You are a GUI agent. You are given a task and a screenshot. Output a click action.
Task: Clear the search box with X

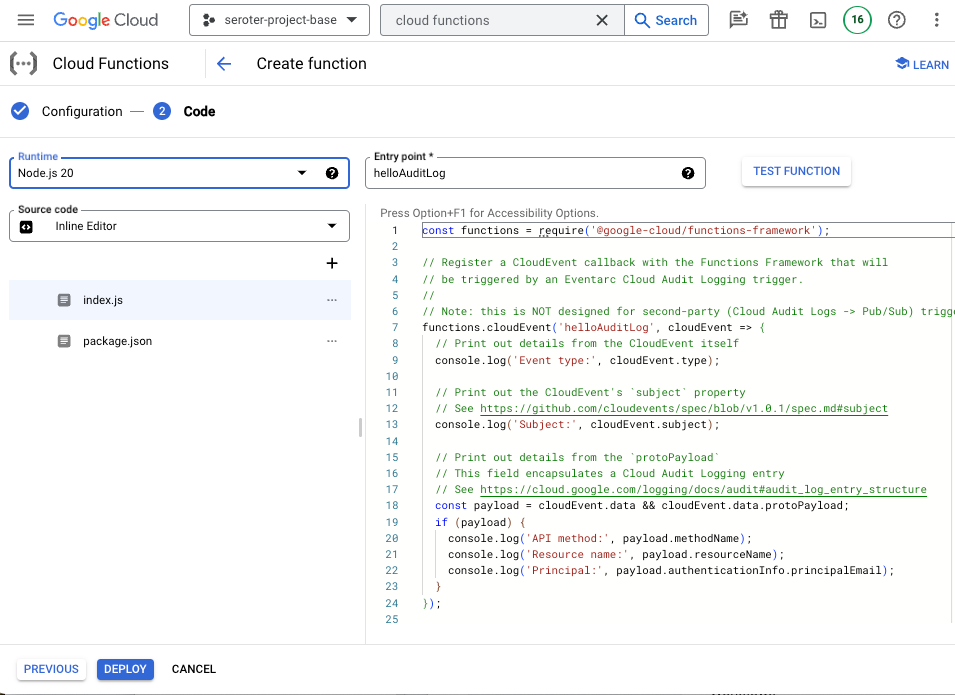(602, 20)
